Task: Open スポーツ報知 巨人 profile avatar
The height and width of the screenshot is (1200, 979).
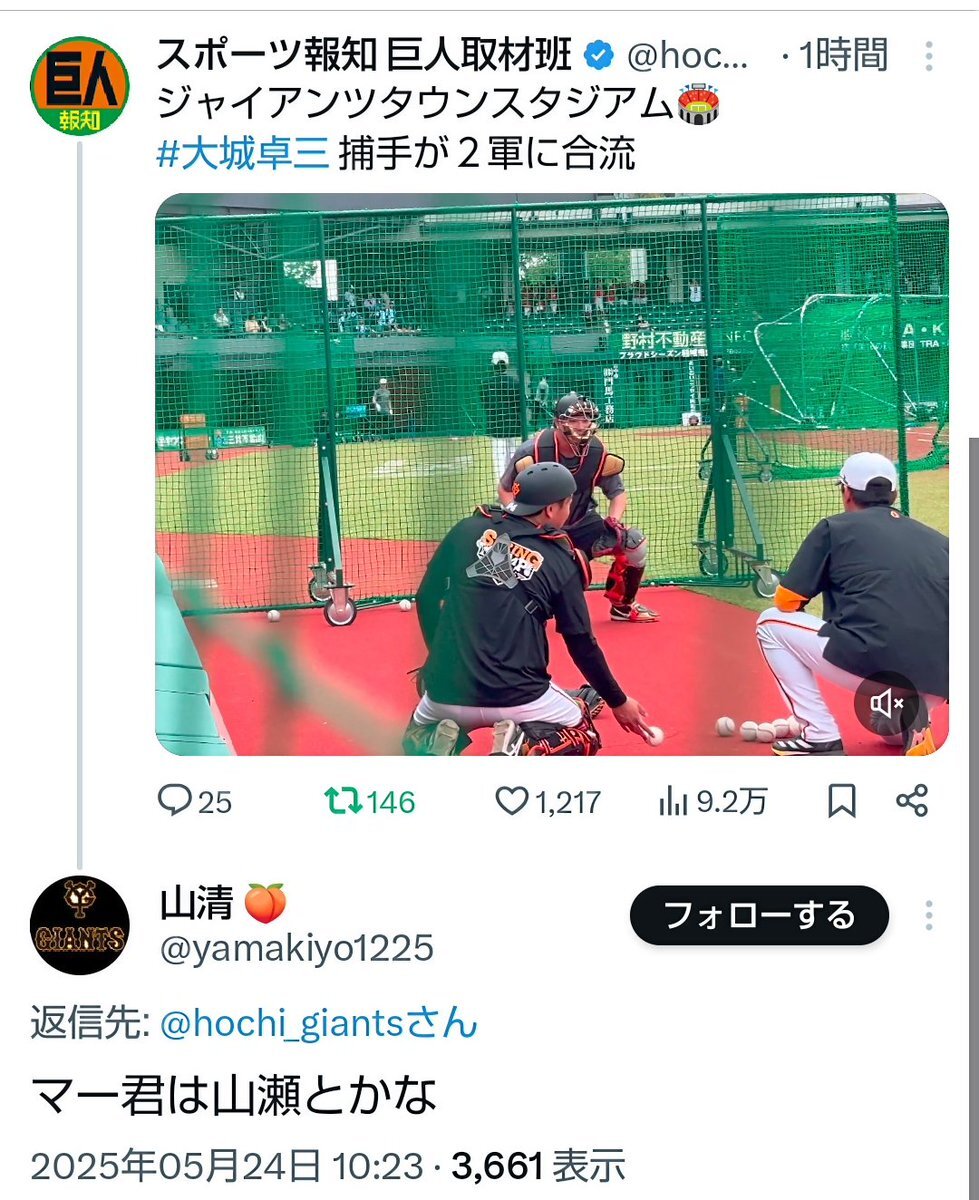Action: point(80,86)
